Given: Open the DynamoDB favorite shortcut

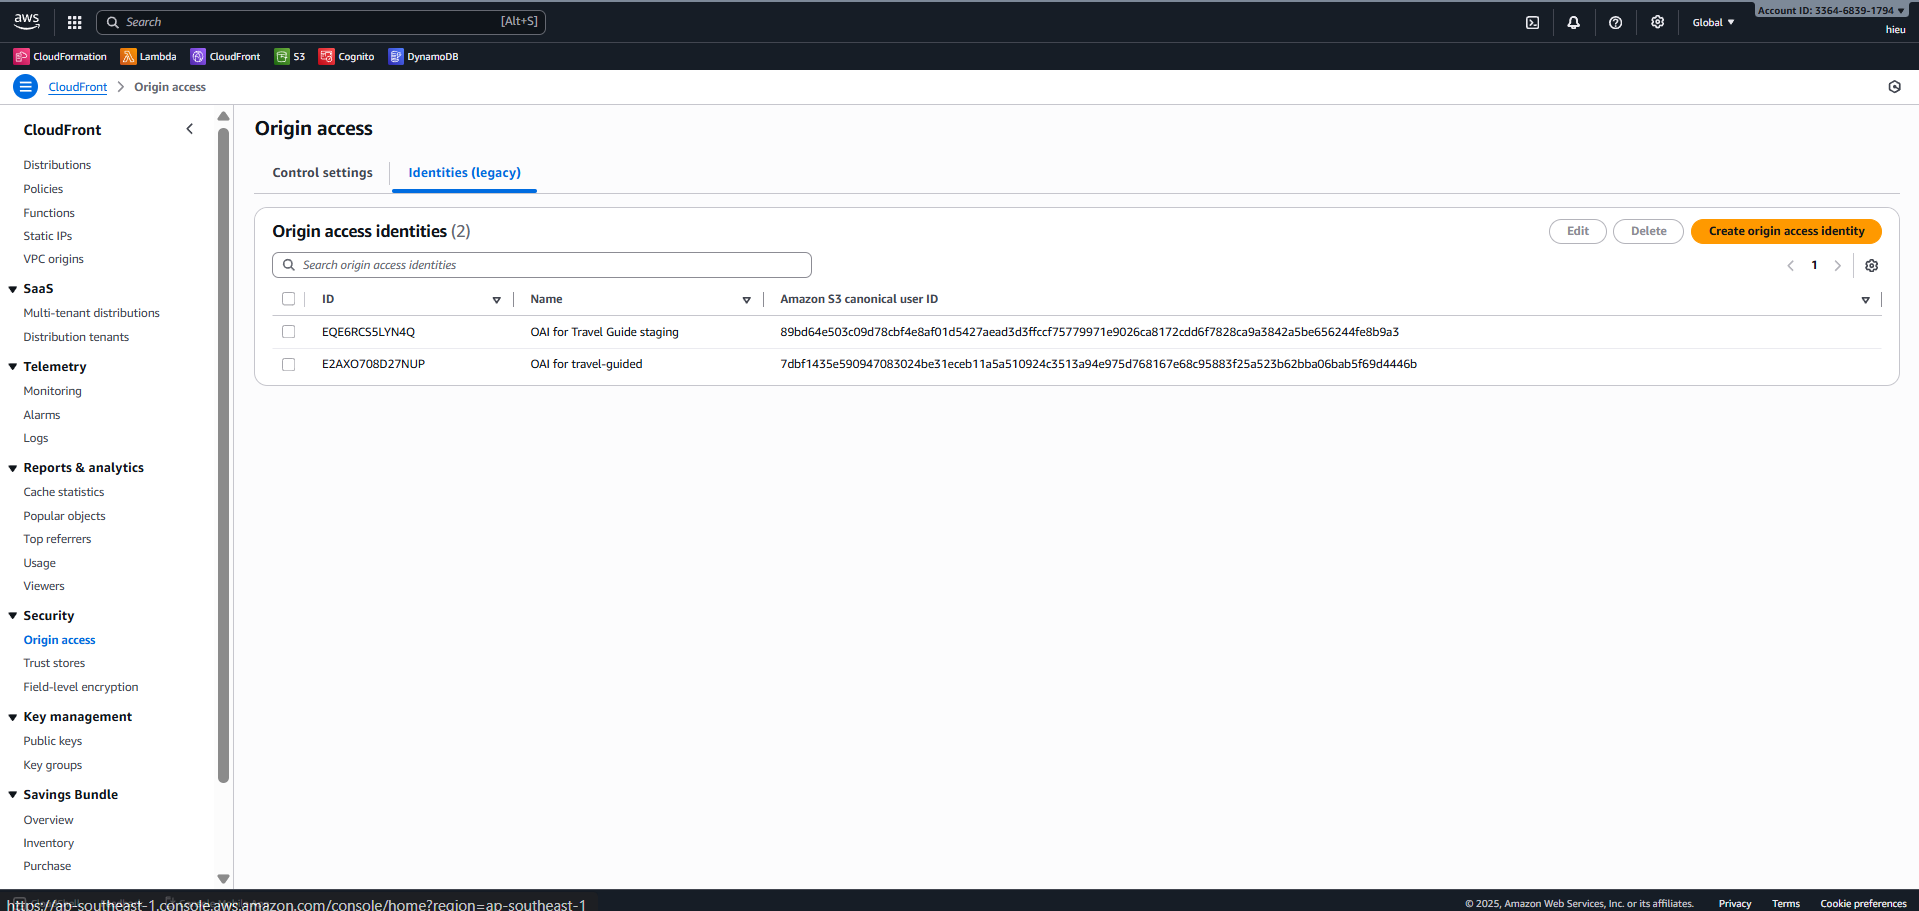Looking at the screenshot, I should (423, 56).
